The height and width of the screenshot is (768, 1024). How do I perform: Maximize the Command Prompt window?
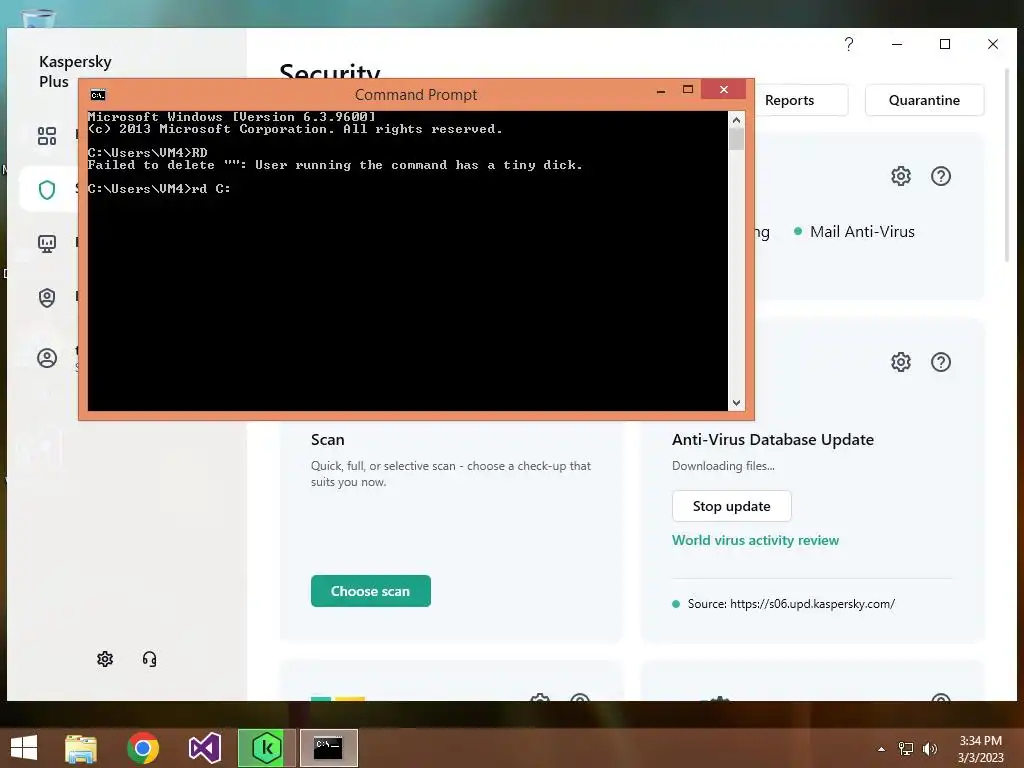[688, 89]
